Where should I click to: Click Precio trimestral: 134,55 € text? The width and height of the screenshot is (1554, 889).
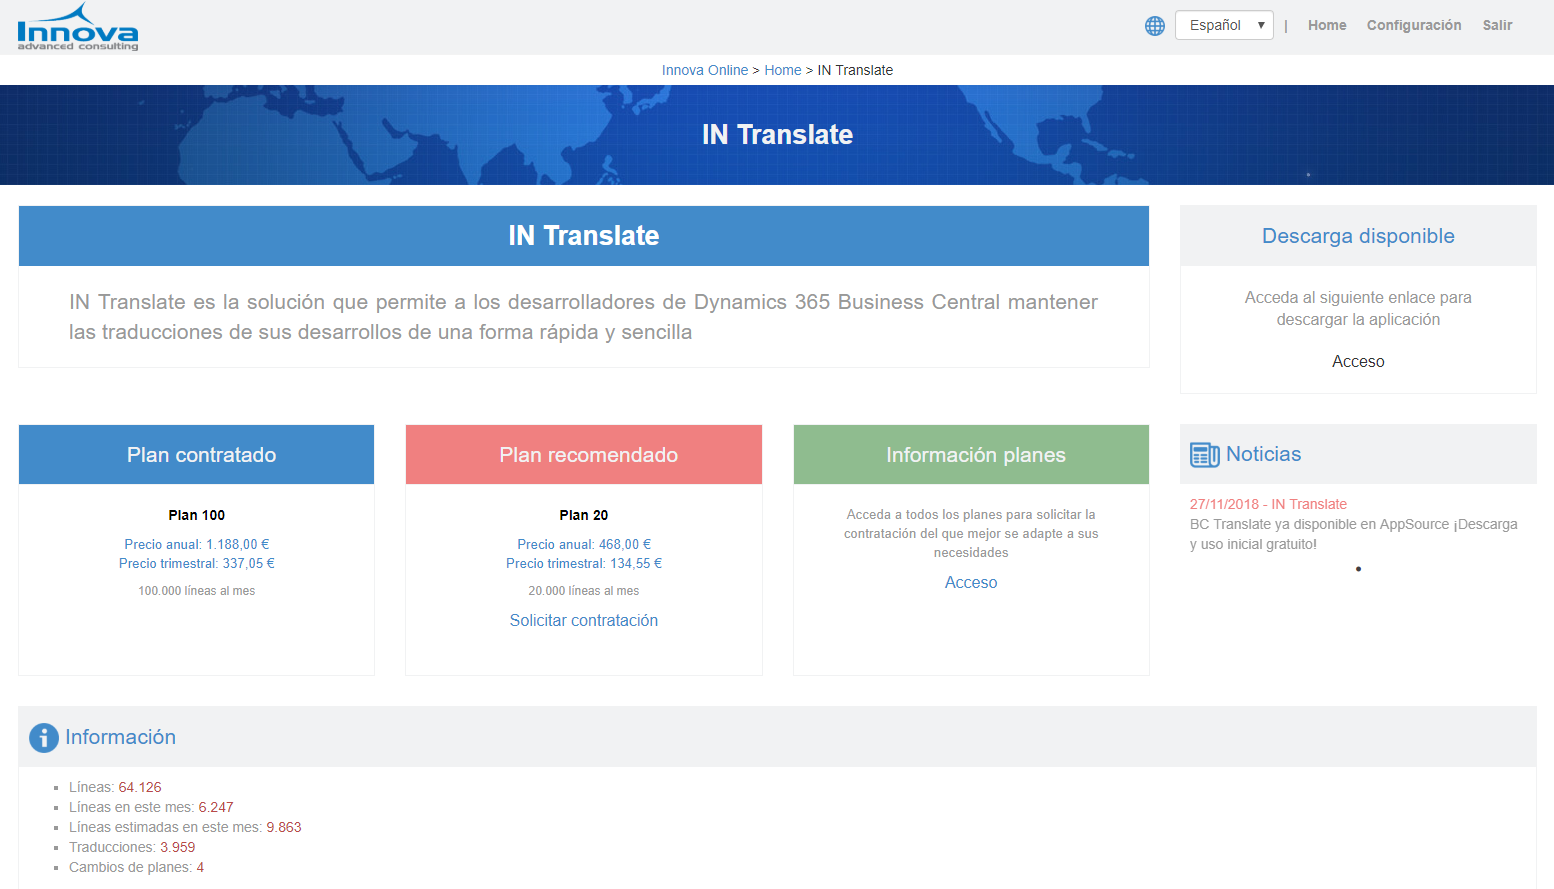pos(584,563)
